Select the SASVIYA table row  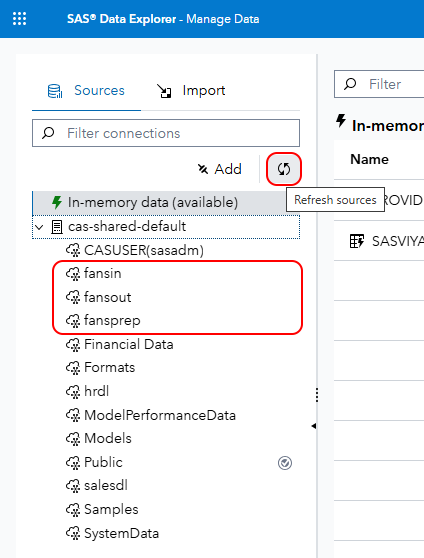[x=379, y=241]
